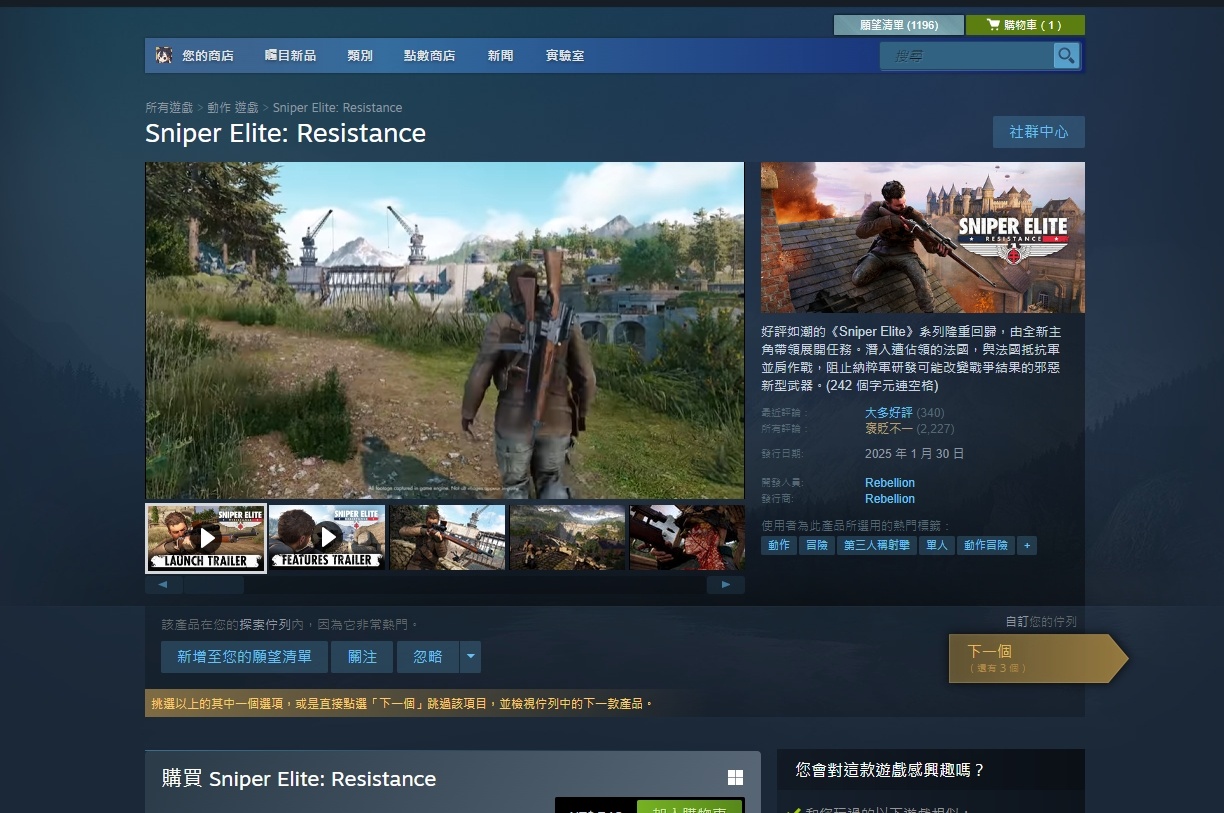The width and height of the screenshot is (1224, 813).
Task: Select the 單人 tag
Action: [x=937, y=545]
